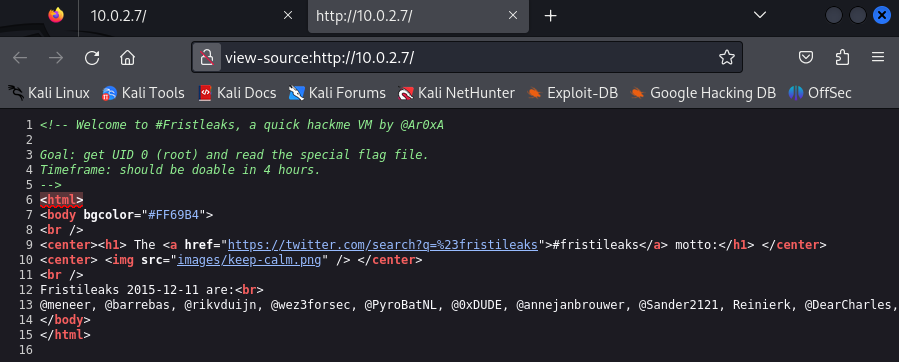This screenshot has height=362, width=899.
Task: Open the Pocket save icon
Action: (806, 57)
